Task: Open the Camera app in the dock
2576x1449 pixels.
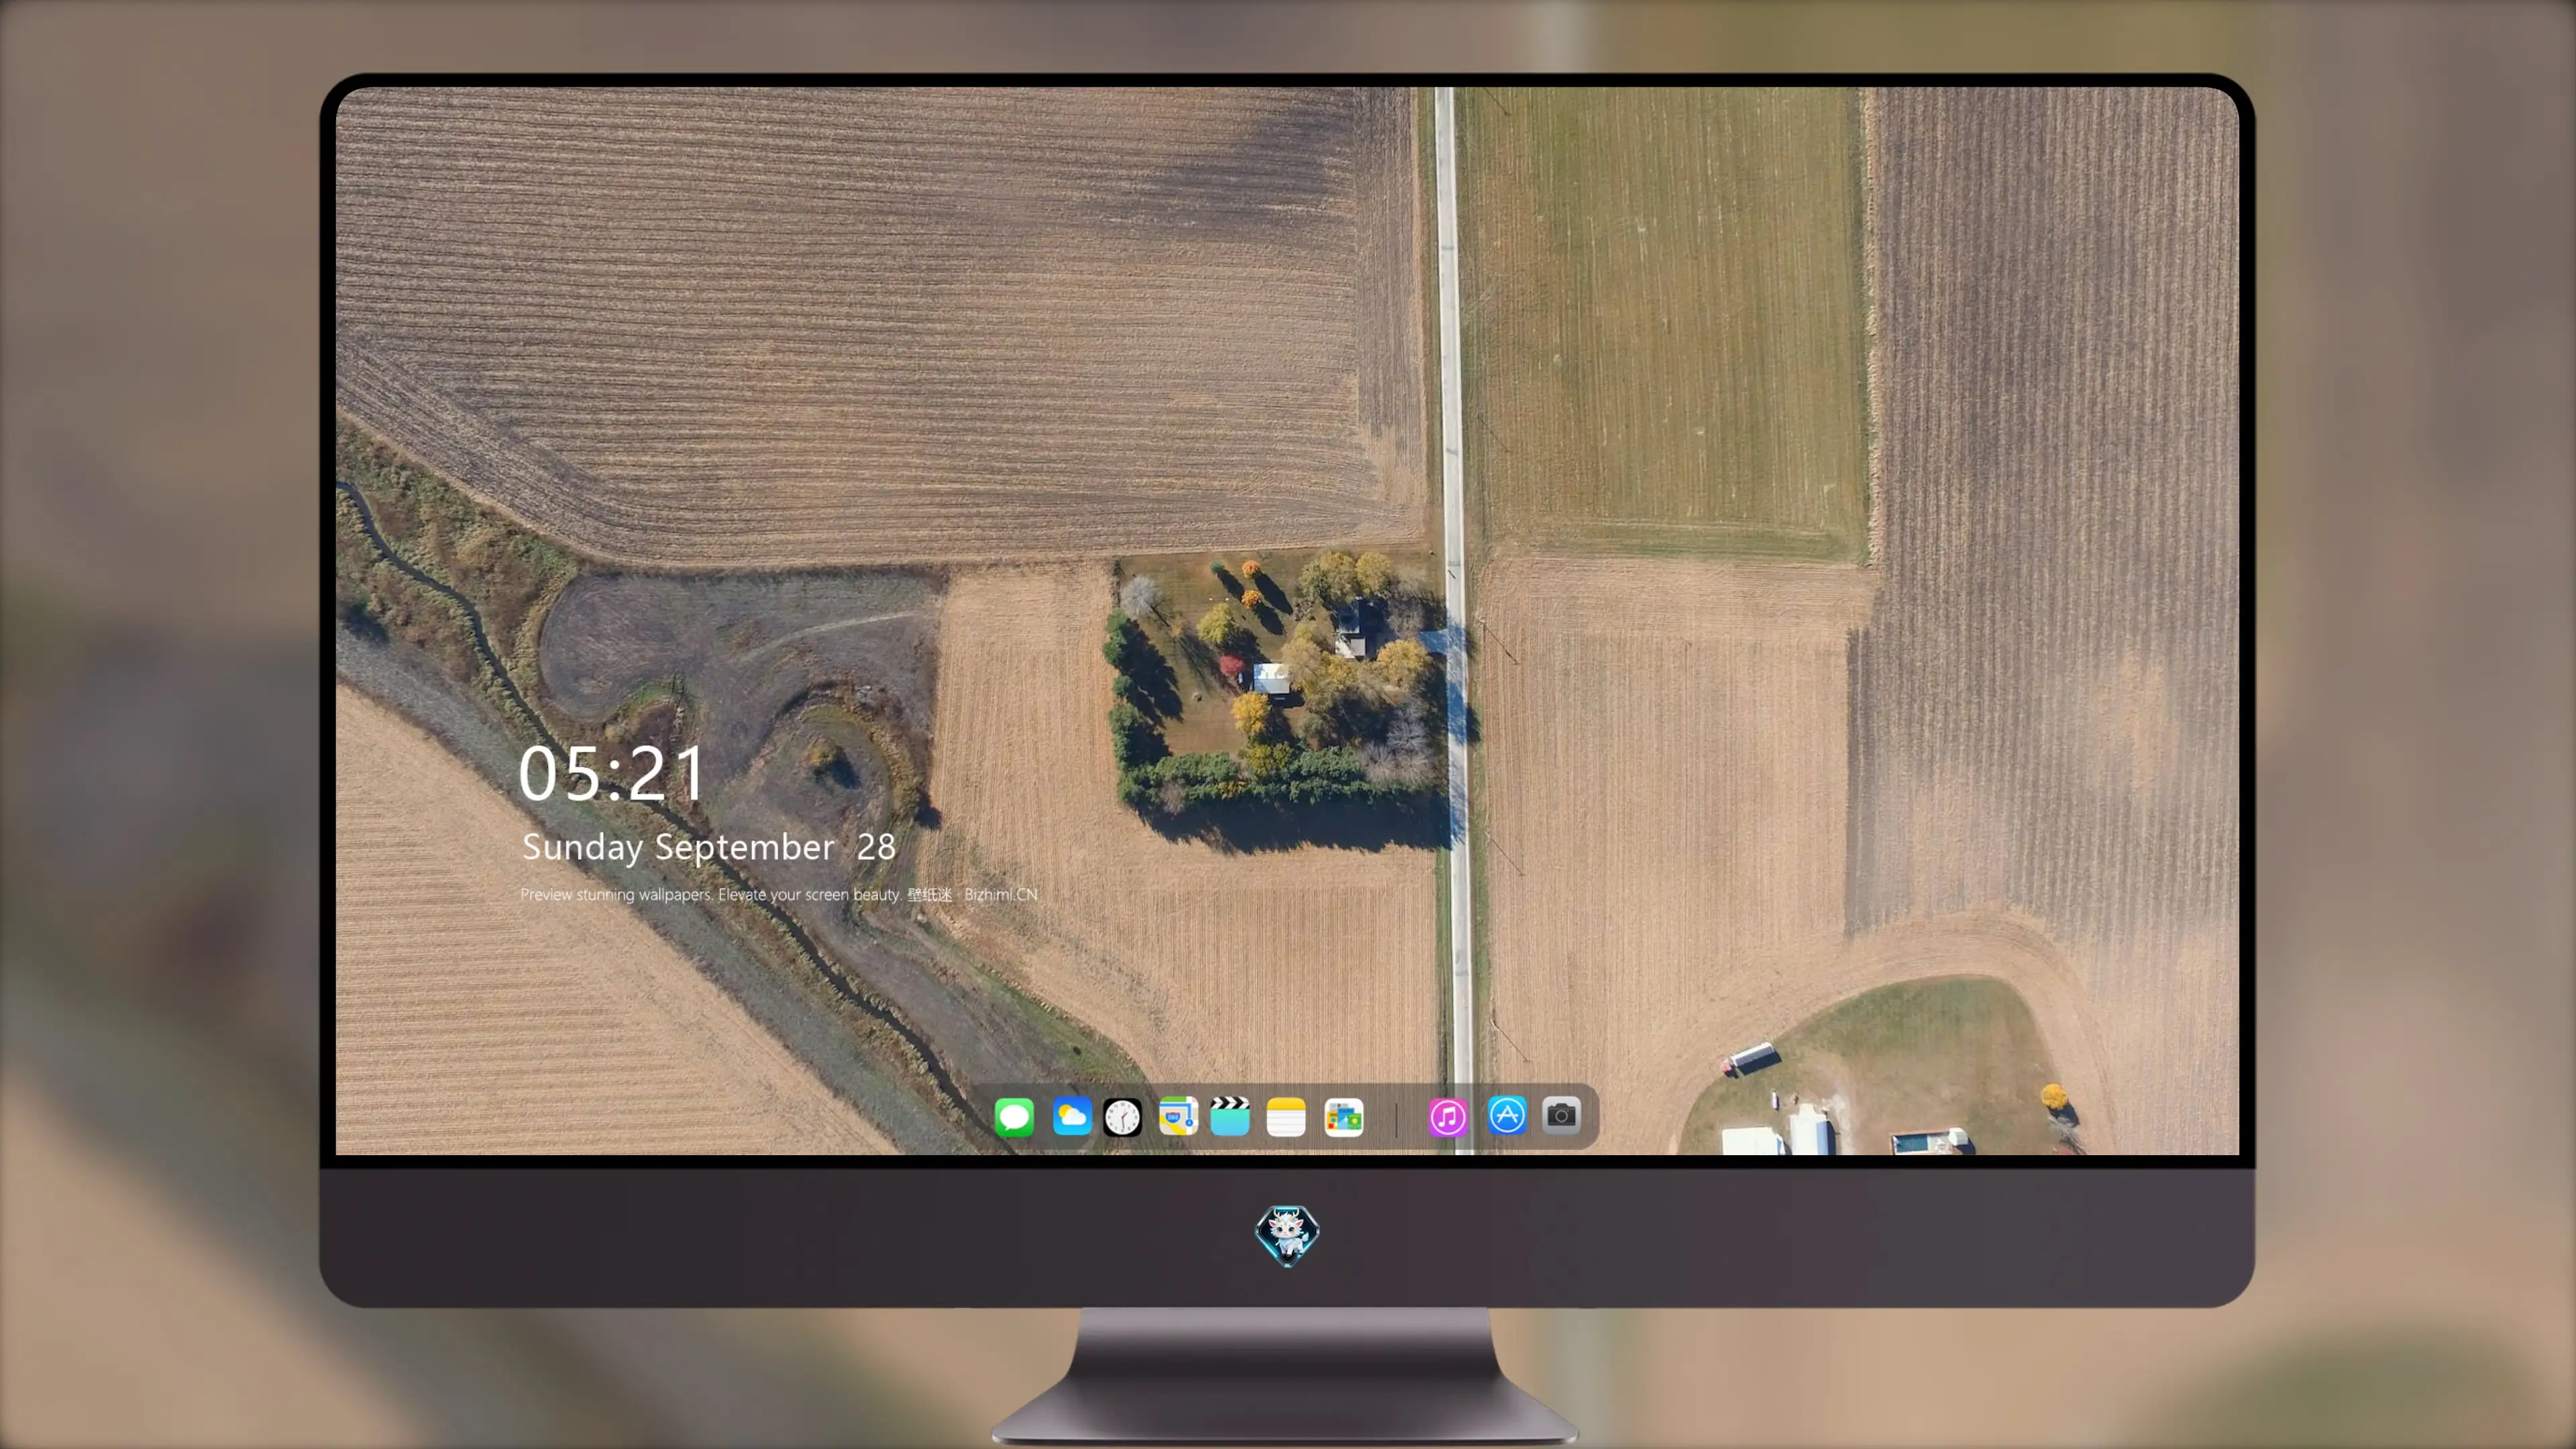Action: click(x=1561, y=1115)
